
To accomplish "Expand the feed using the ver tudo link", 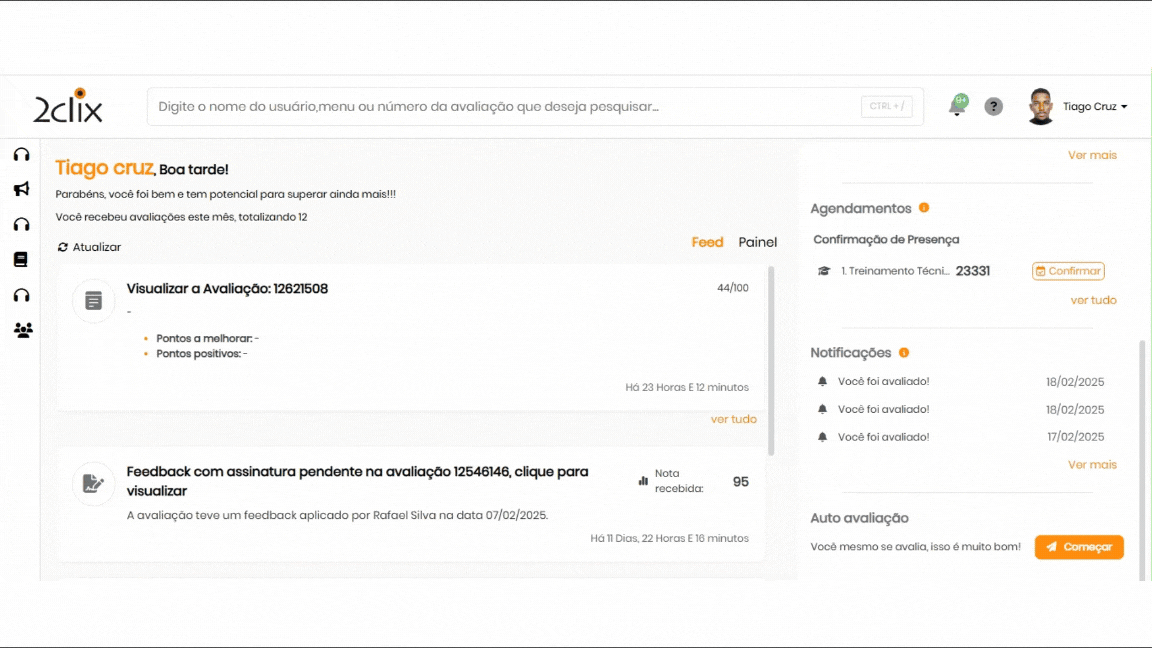I will point(733,419).
